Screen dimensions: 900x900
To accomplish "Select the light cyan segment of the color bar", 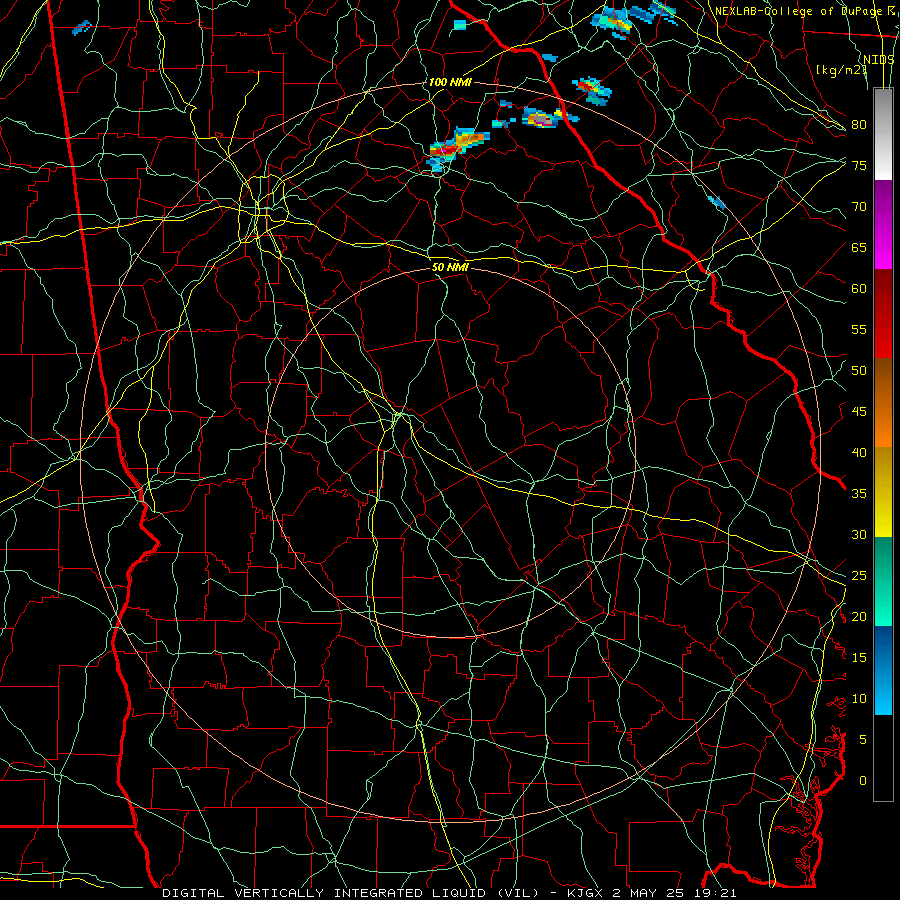I will 883,670.
